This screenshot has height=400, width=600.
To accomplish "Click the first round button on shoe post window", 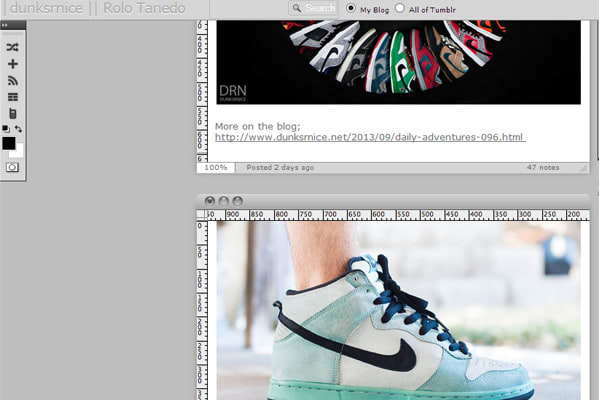I will [x=210, y=201].
